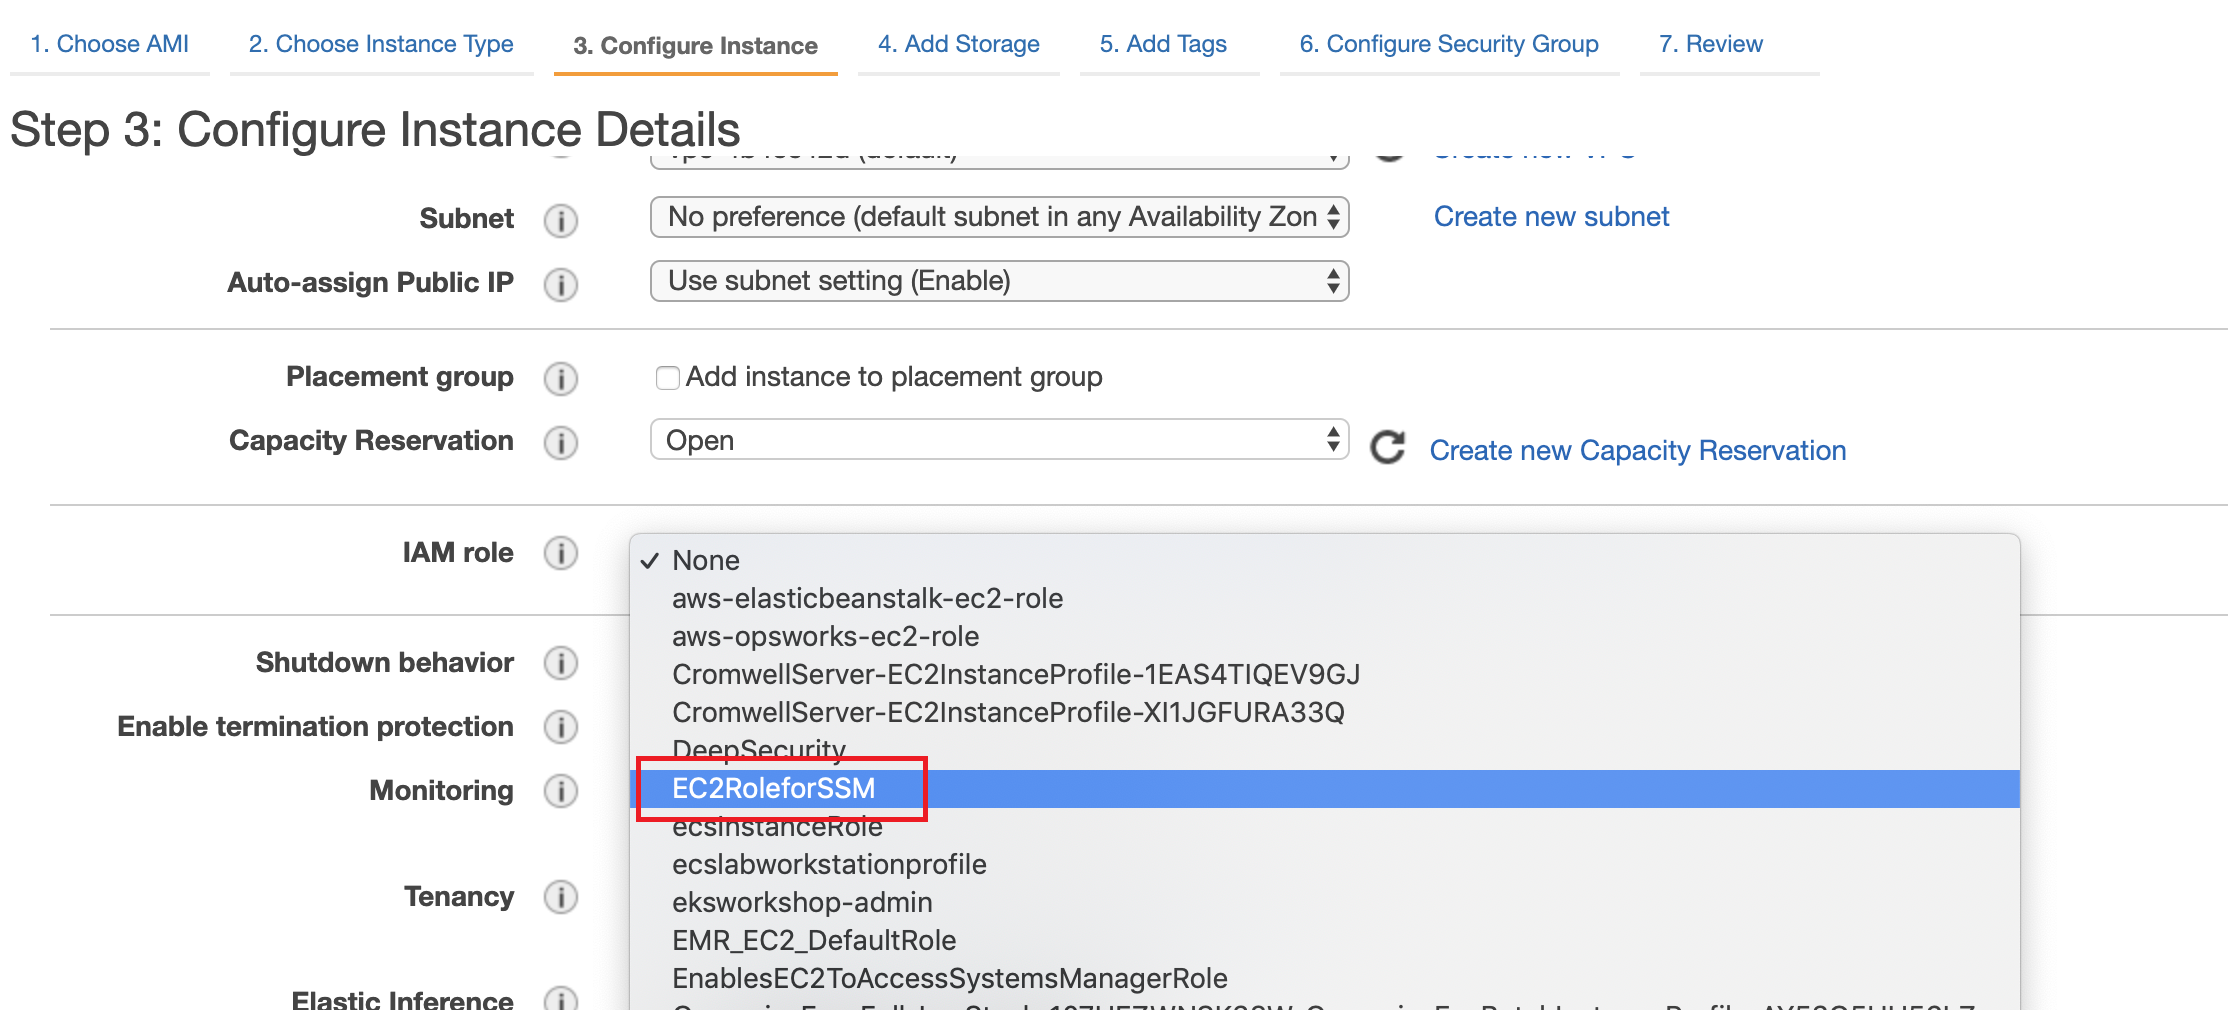The image size is (2228, 1010).
Task: Click the Auto-assign Public IP info icon
Action: click(x=560, y=284)
